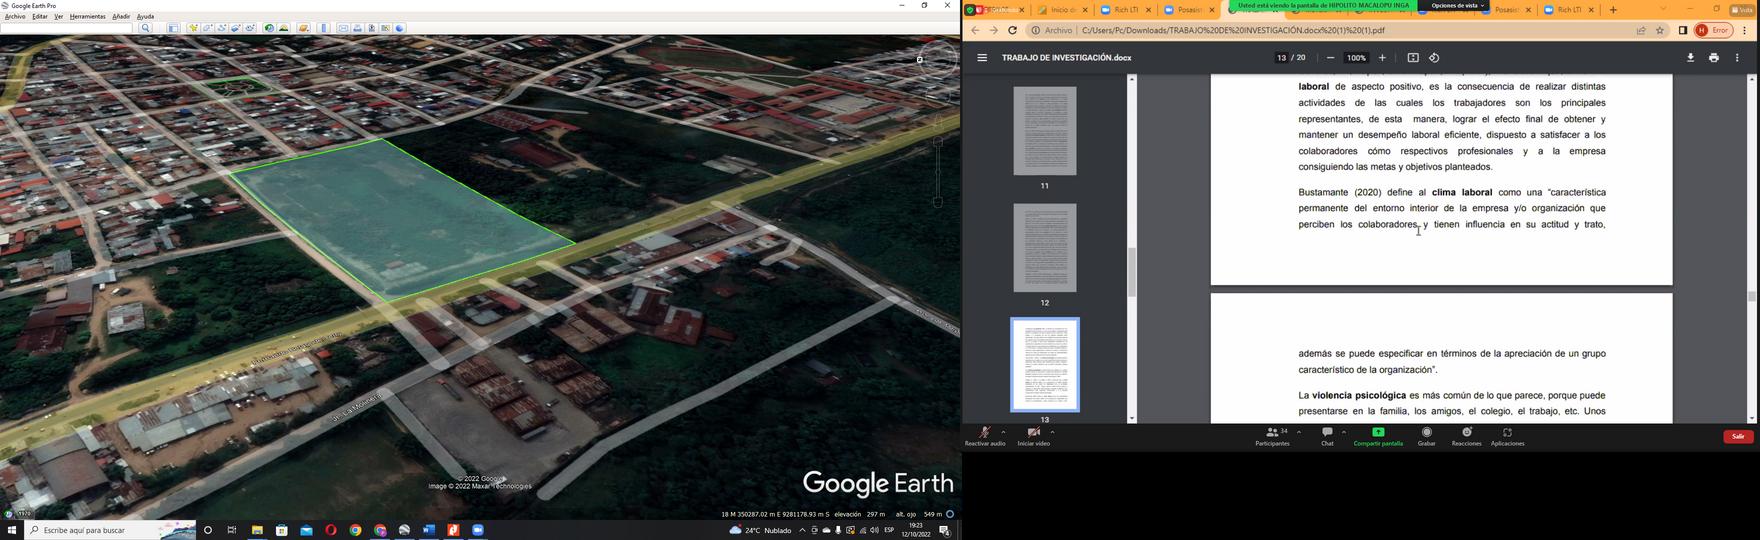Screen dimensions: 1760x540
Task: Leave the meeting with Salir
Action: coord(1738,436)
